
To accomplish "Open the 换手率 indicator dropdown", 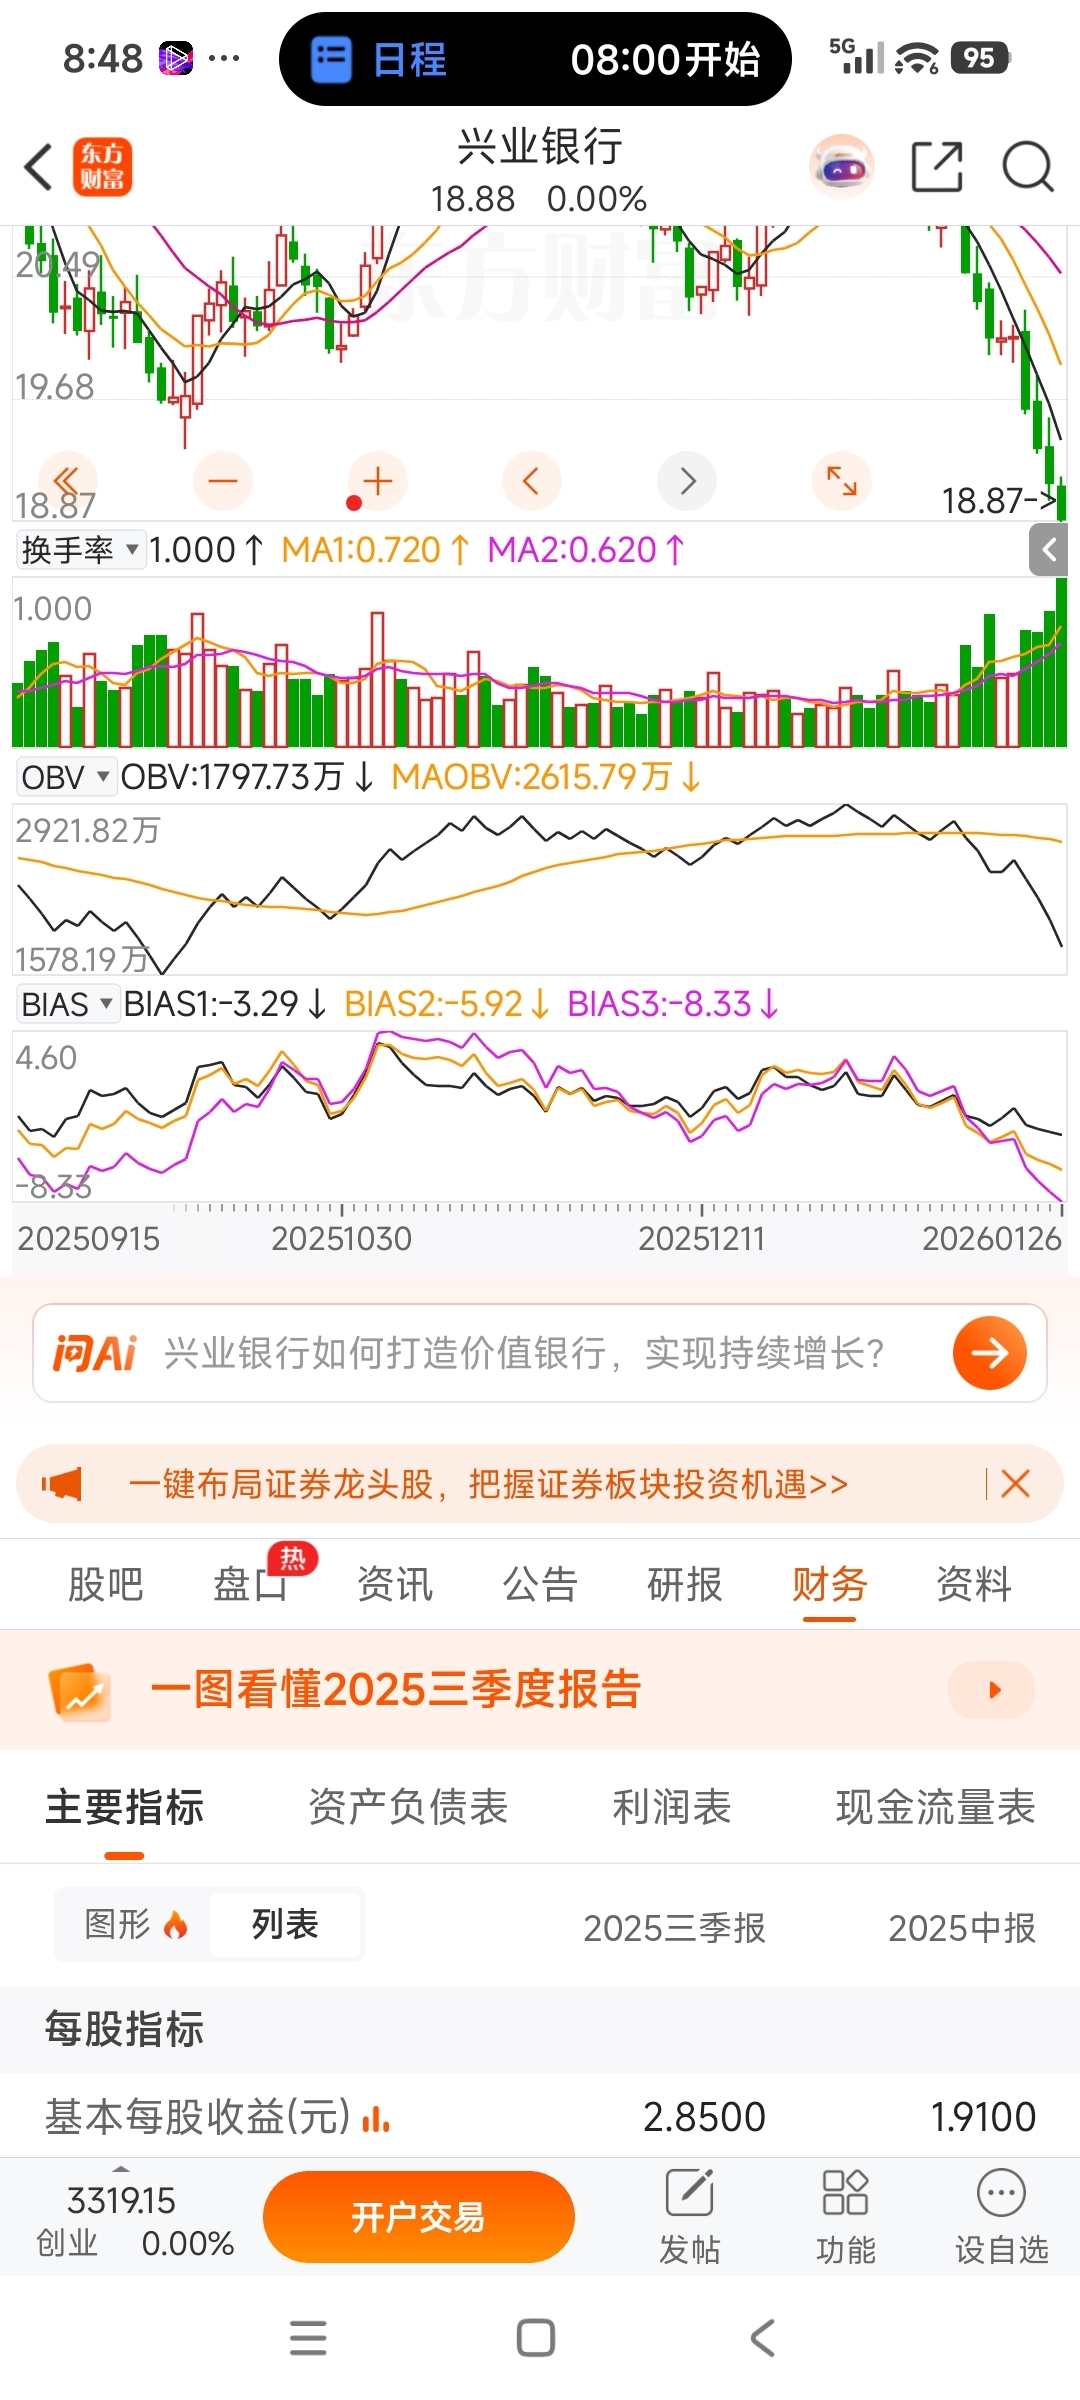I will coord(81,550).
